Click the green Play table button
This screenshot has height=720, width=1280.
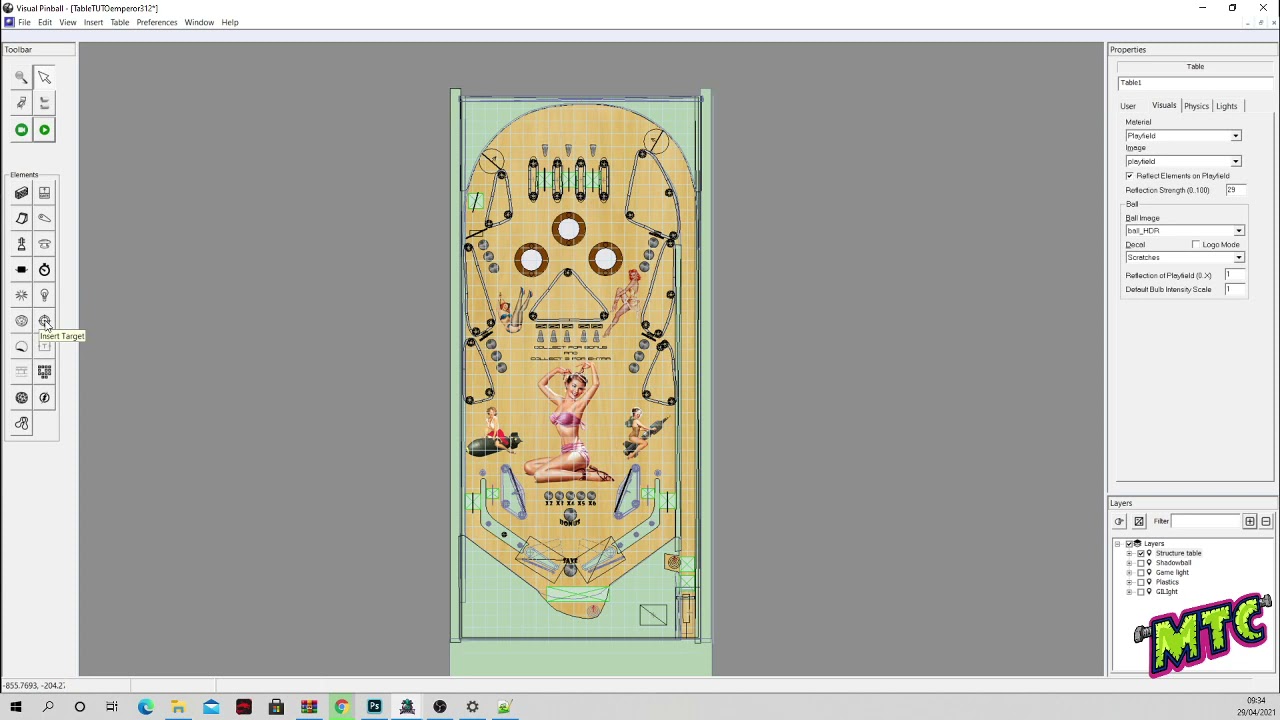(44, 129)
